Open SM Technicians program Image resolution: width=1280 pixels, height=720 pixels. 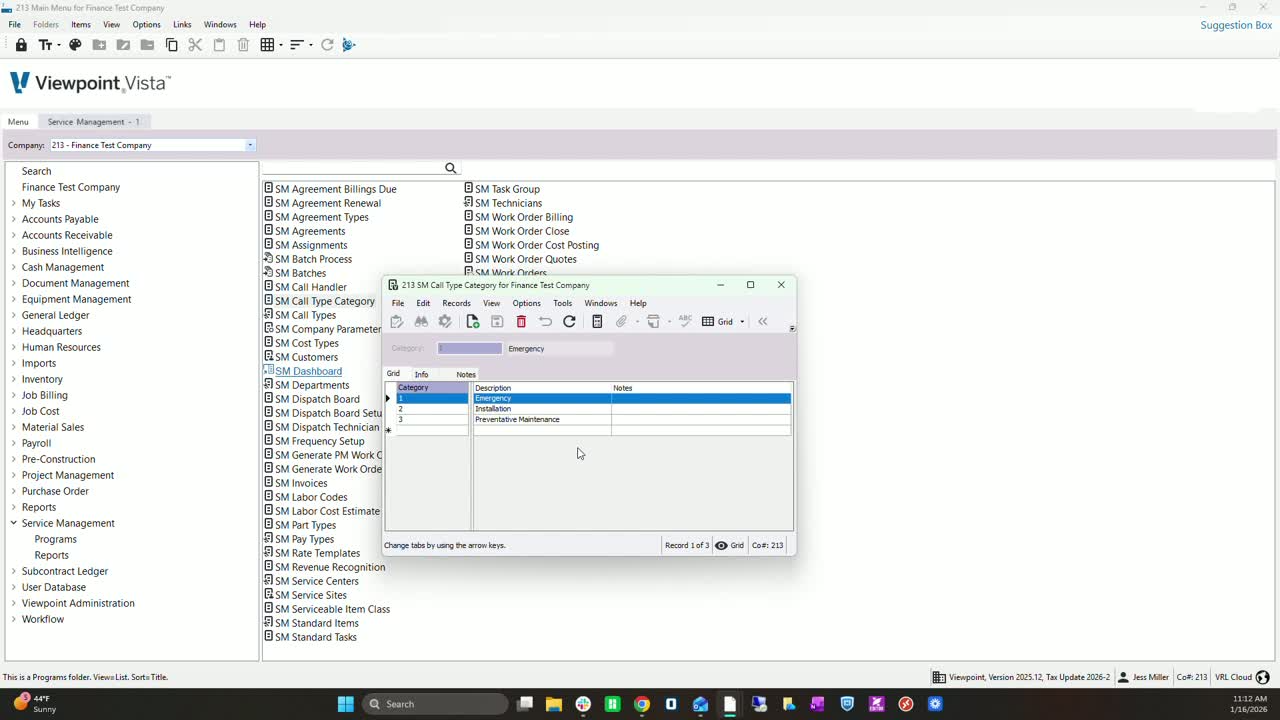pos(508,203)
